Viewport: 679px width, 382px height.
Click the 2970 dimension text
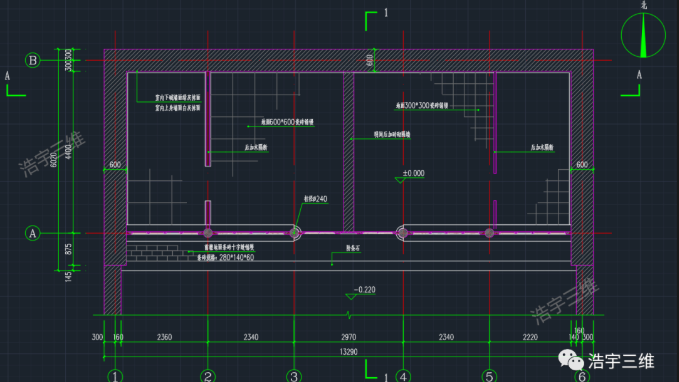(x=349, y=337)
